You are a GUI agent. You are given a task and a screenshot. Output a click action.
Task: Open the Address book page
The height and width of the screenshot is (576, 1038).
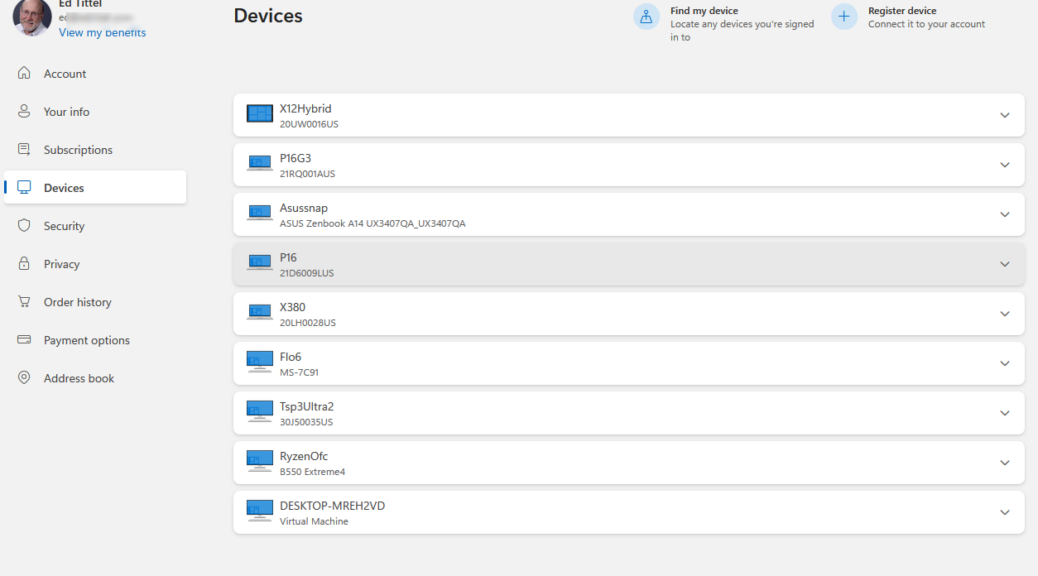(95, 378)
